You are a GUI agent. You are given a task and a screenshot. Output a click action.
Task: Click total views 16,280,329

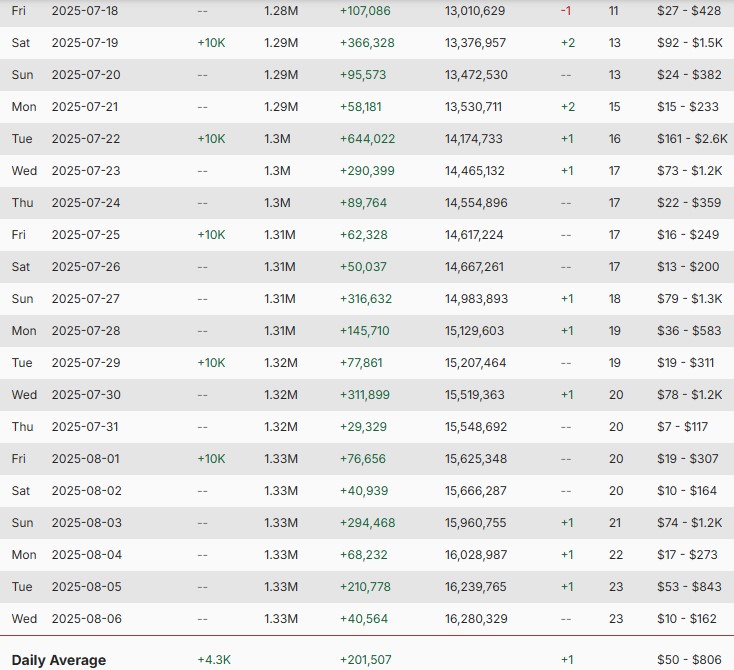[x=476, y=618]
